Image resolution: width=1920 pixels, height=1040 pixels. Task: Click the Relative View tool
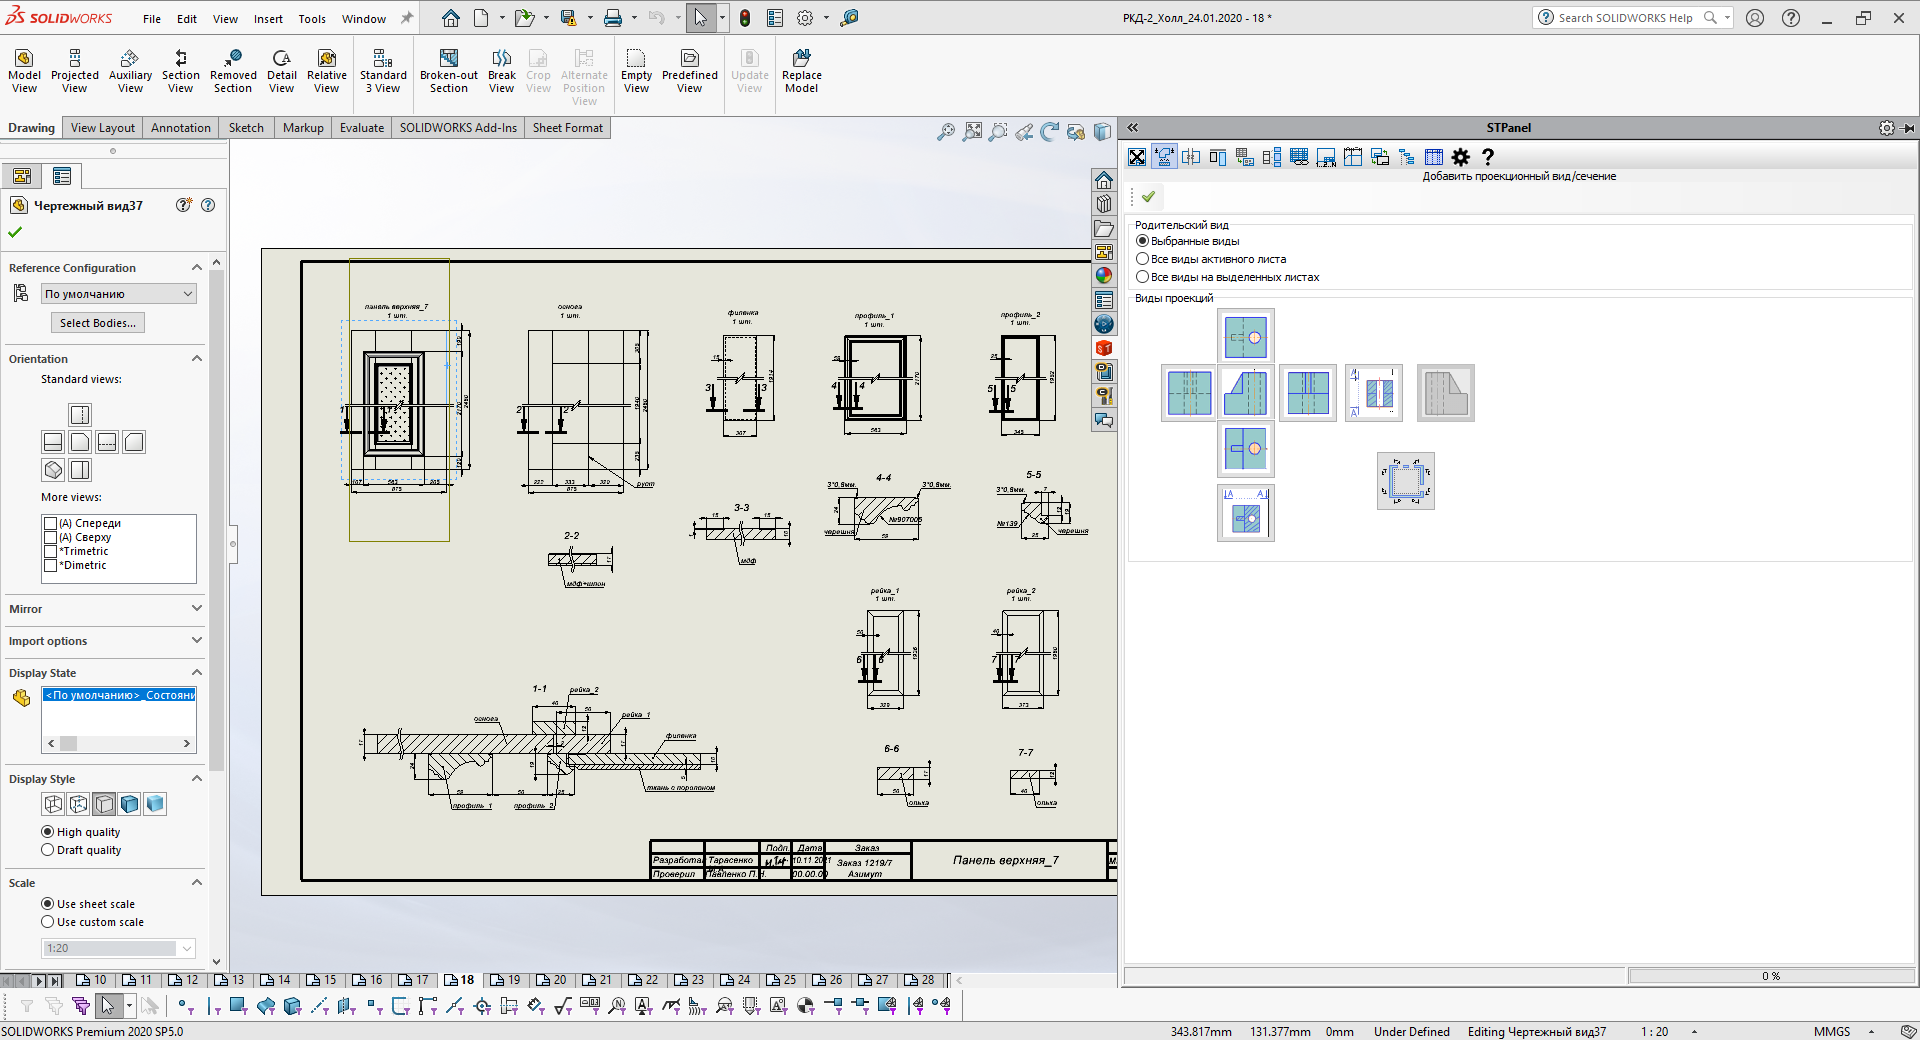pos(327,71)
